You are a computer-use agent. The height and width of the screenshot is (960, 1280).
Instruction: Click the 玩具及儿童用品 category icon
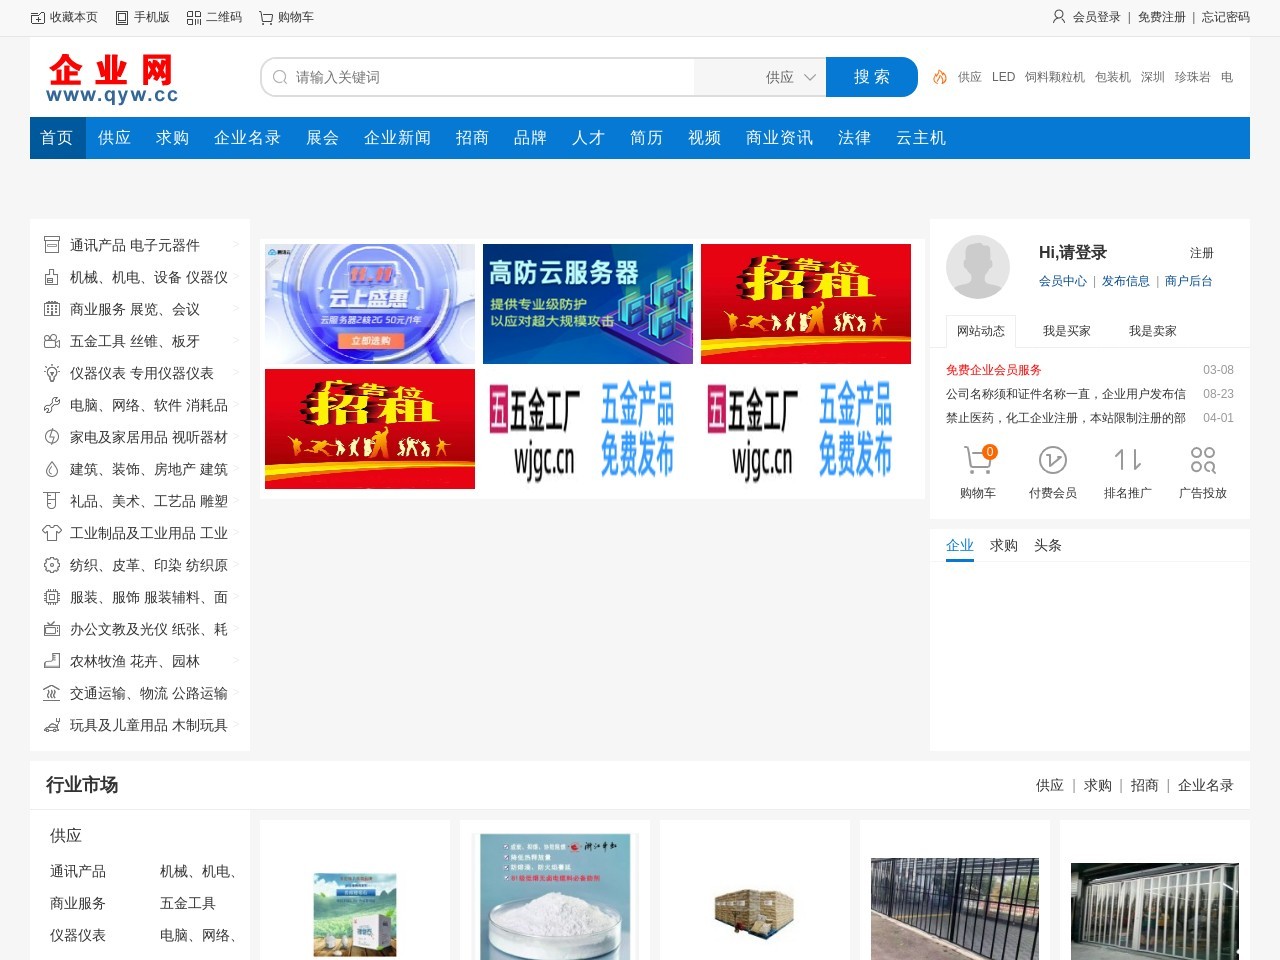pos(52,725)
